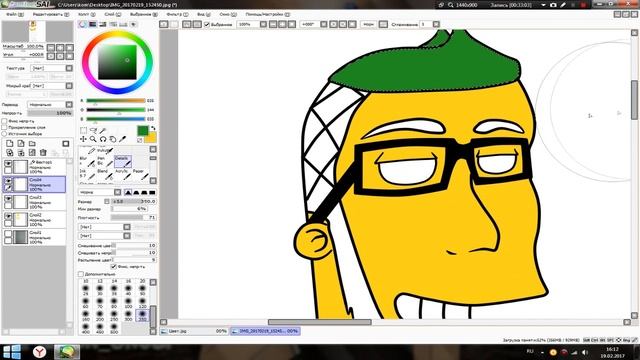640x360 pixels.
Task: Create a new layer folder
Action: [x=32, y=144]
